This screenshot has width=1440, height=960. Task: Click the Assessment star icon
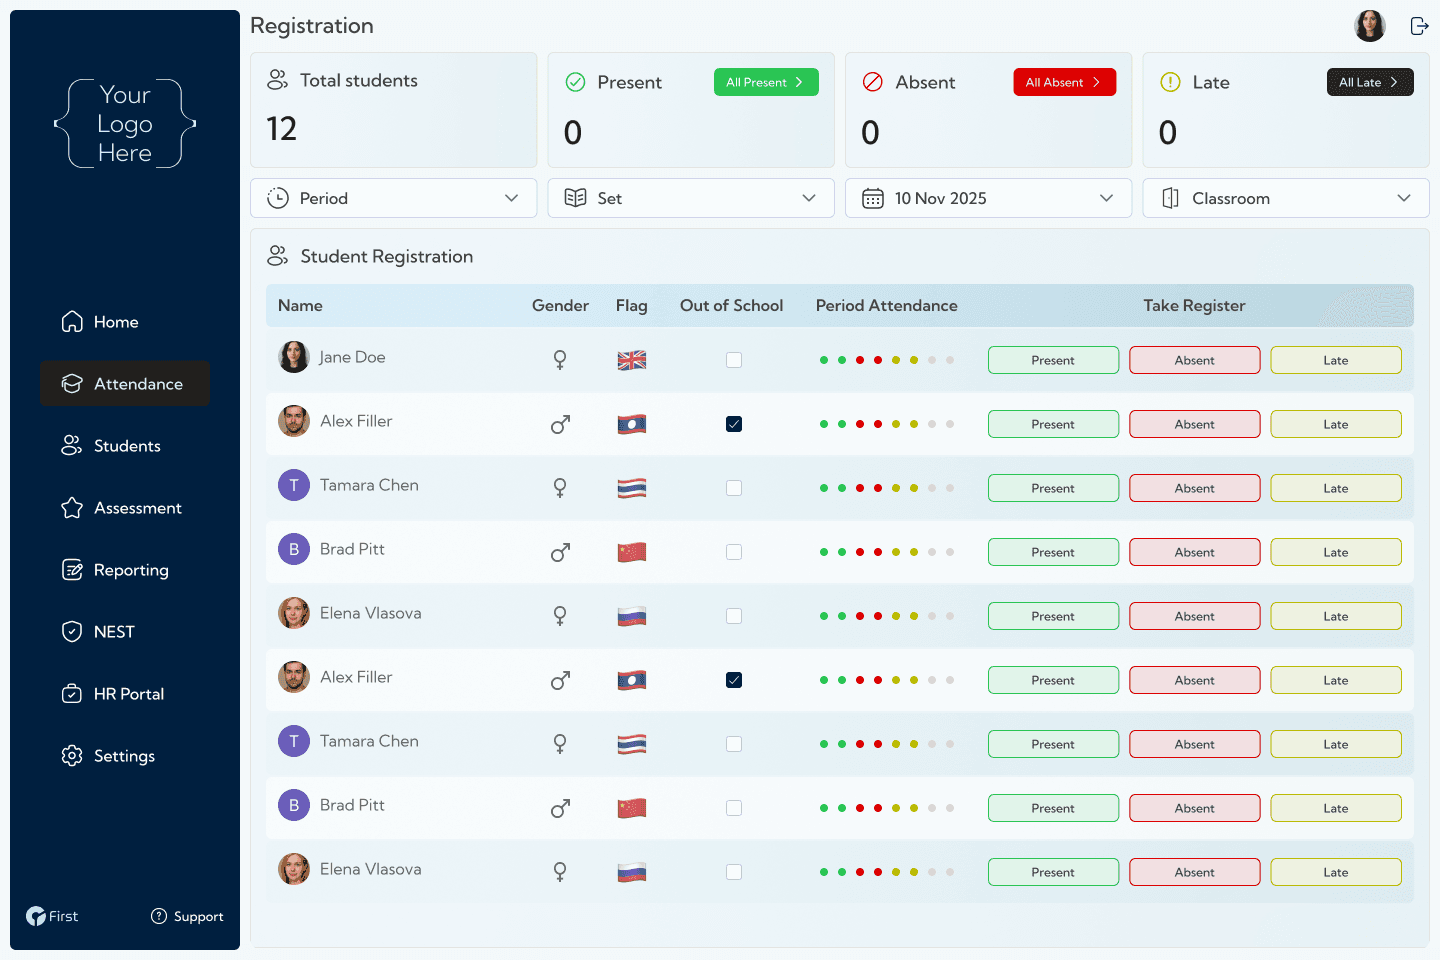[71, 507]
